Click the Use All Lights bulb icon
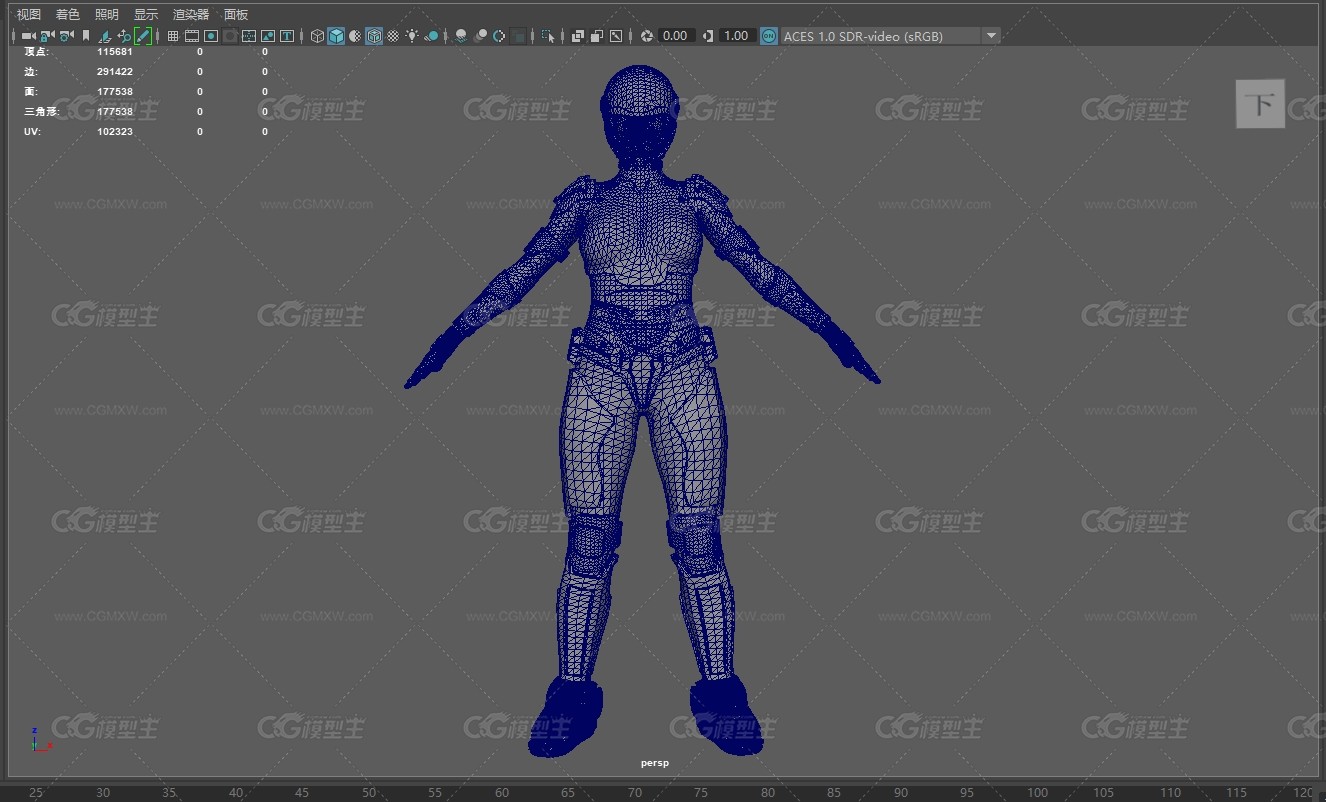Image resolution: width=1326 pixels, height=802 pixels. point(412,36)
